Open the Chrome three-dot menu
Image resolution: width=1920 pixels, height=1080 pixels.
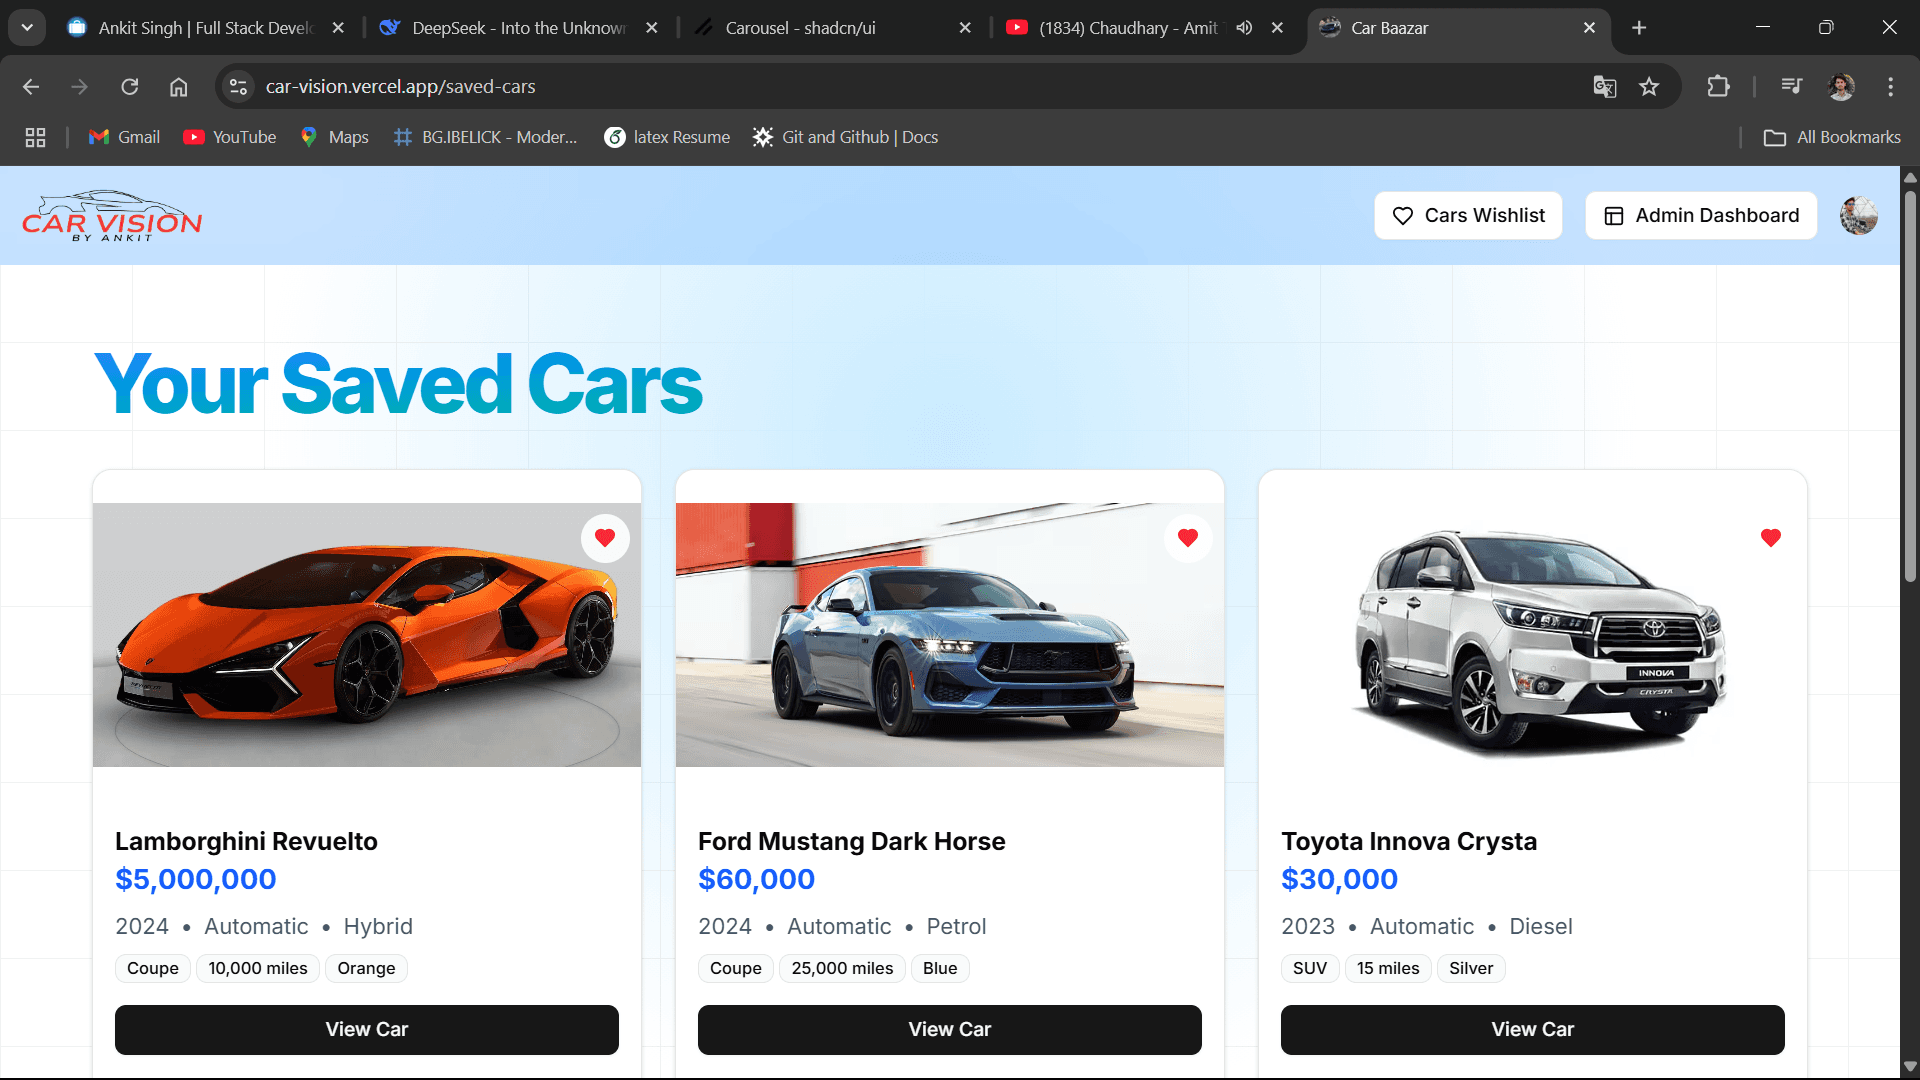pos(1890,87)
